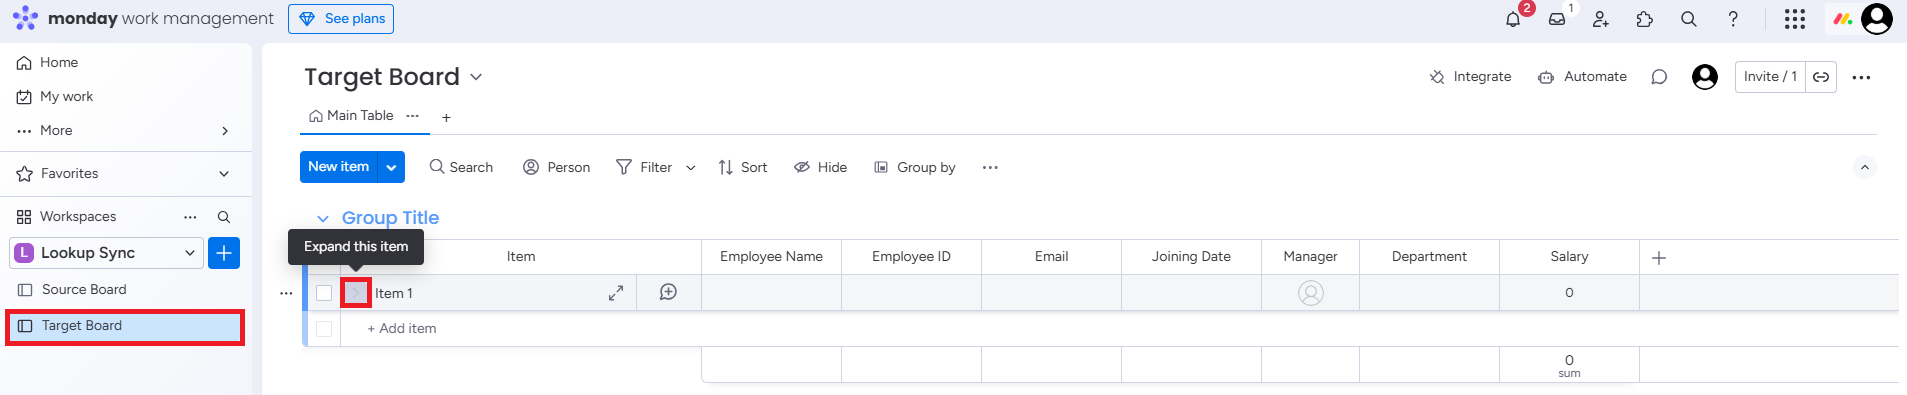The width and height of the screenshot is (1907, 395).
Task: Filter by Person
Action: (x=557, y=167)
